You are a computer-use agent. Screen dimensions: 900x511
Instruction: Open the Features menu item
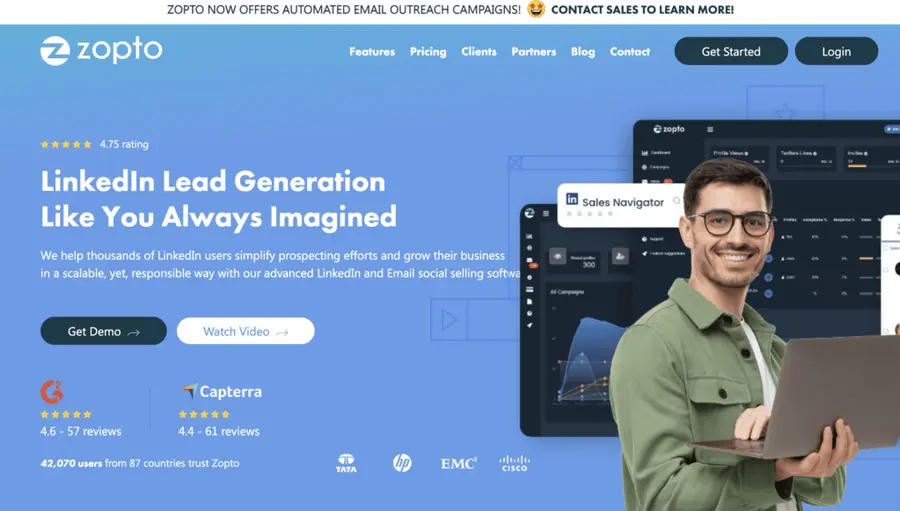pyautogui.click(x=372, y=52)
